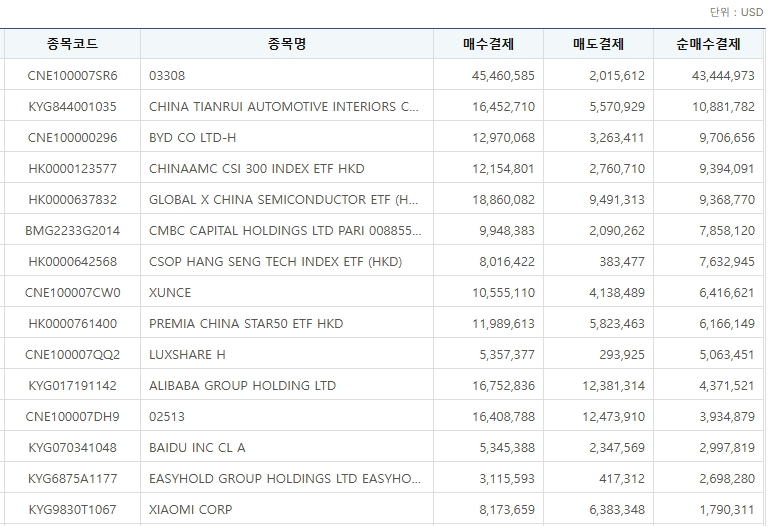The height and width of the screenshot is (526, 770).
Task: Select BAIDU INC CL A name
Action: coord(197,447)
